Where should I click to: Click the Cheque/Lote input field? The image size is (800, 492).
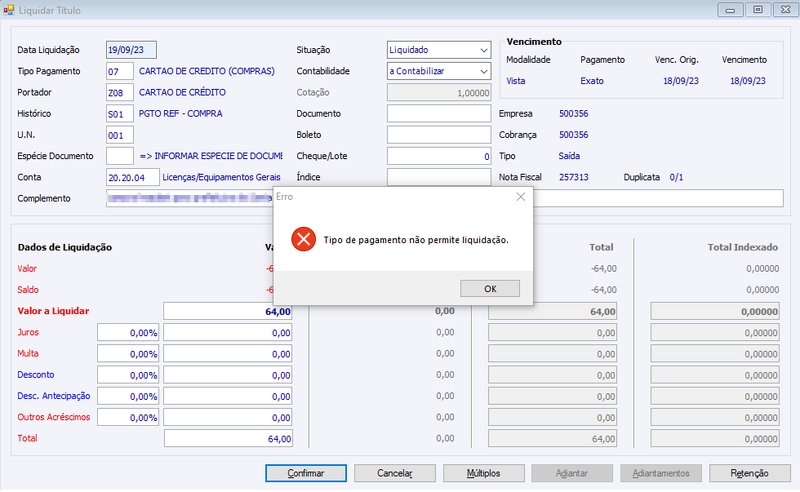[439, 156]
